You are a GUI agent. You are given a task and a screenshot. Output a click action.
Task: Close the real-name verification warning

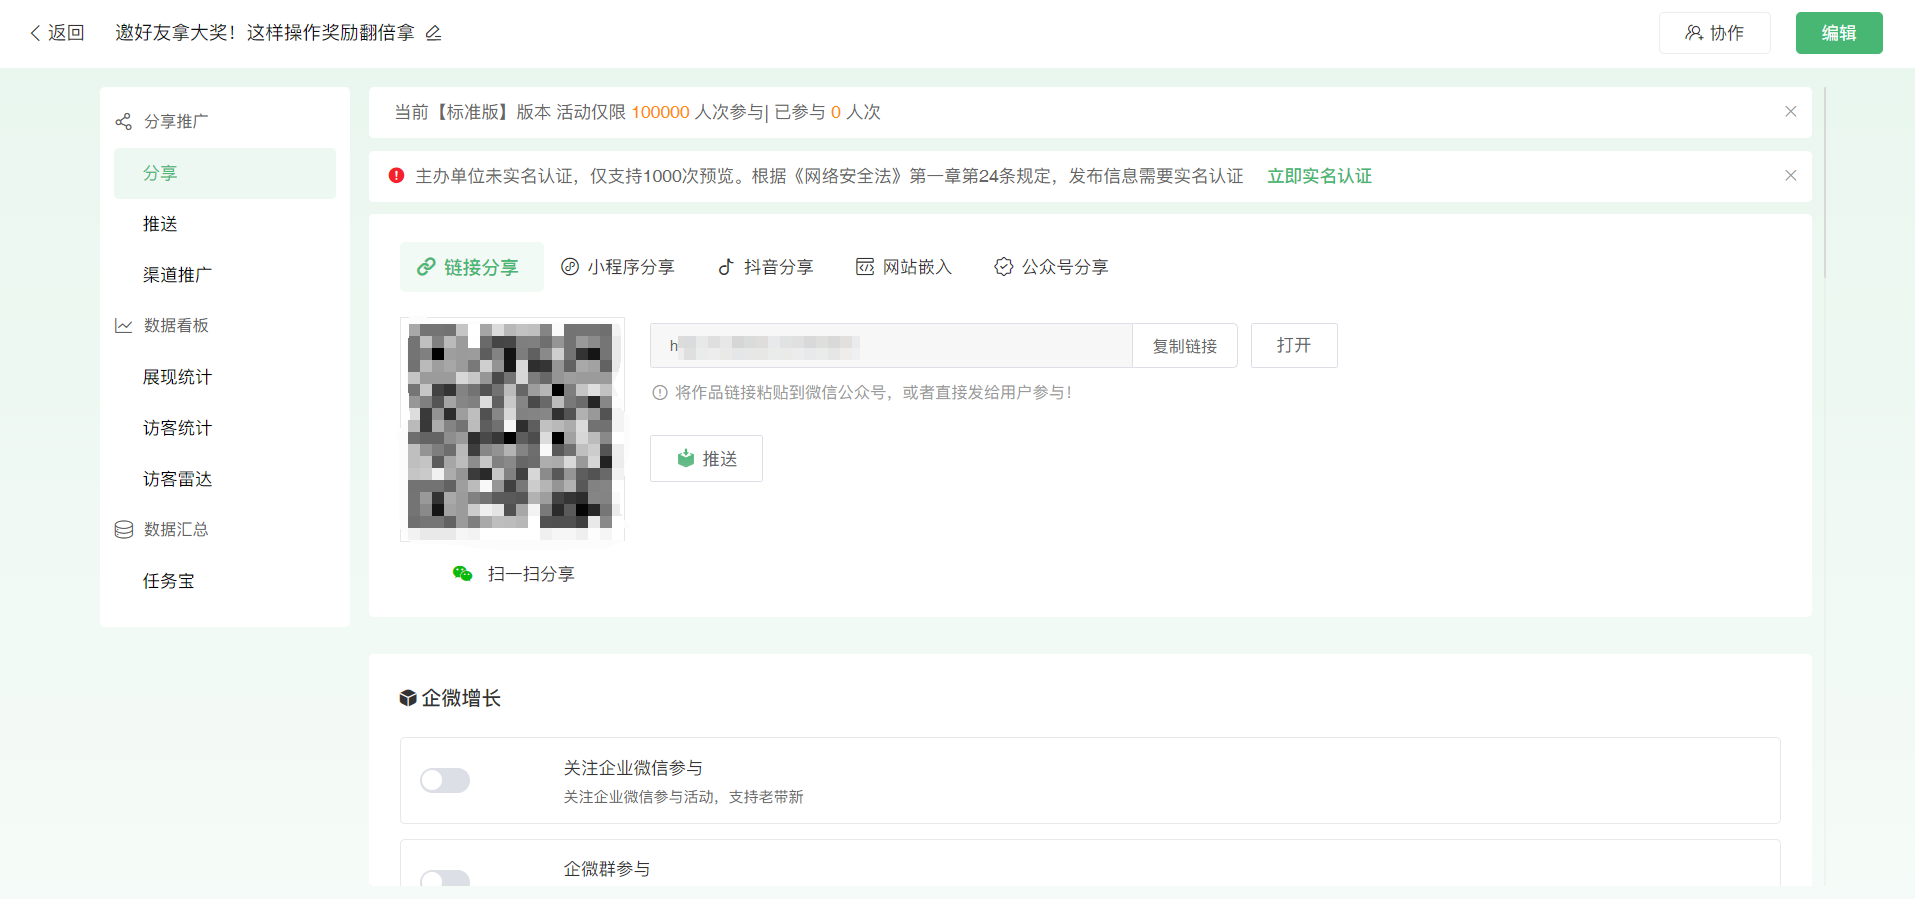point(1790,176)
